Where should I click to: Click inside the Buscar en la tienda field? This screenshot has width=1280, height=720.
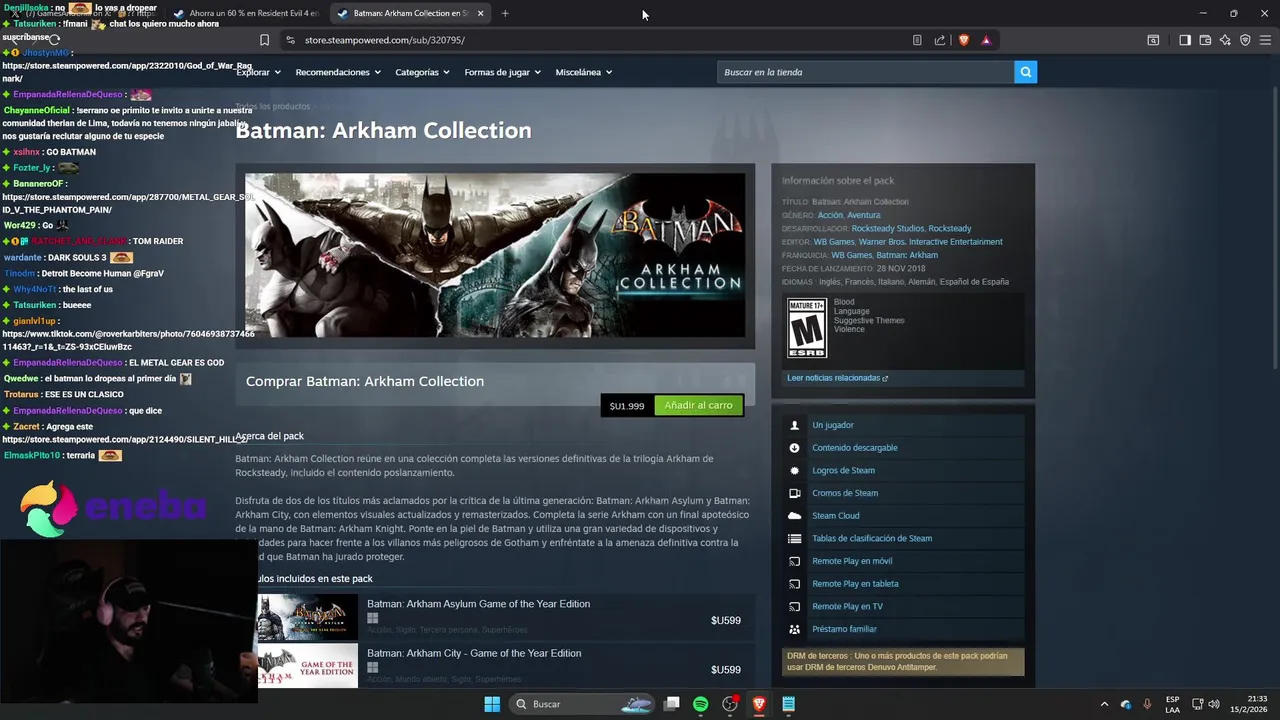click(x=865, y=72)
